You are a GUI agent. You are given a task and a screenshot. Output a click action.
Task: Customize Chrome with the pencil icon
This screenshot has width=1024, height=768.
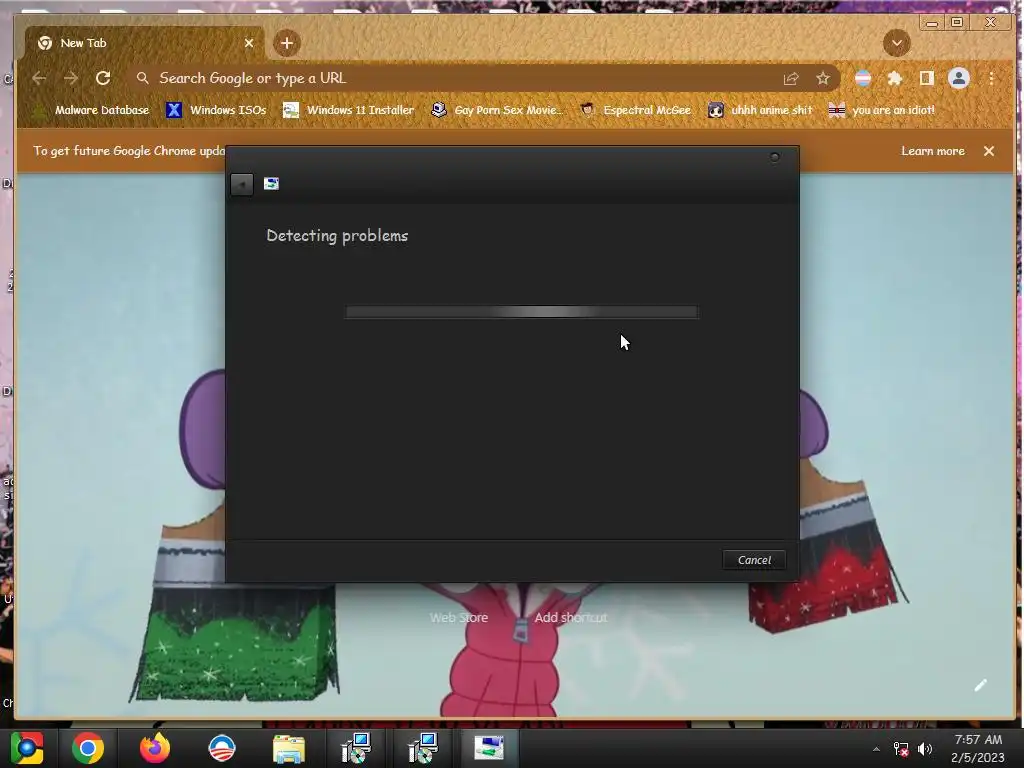click(980, 685)
